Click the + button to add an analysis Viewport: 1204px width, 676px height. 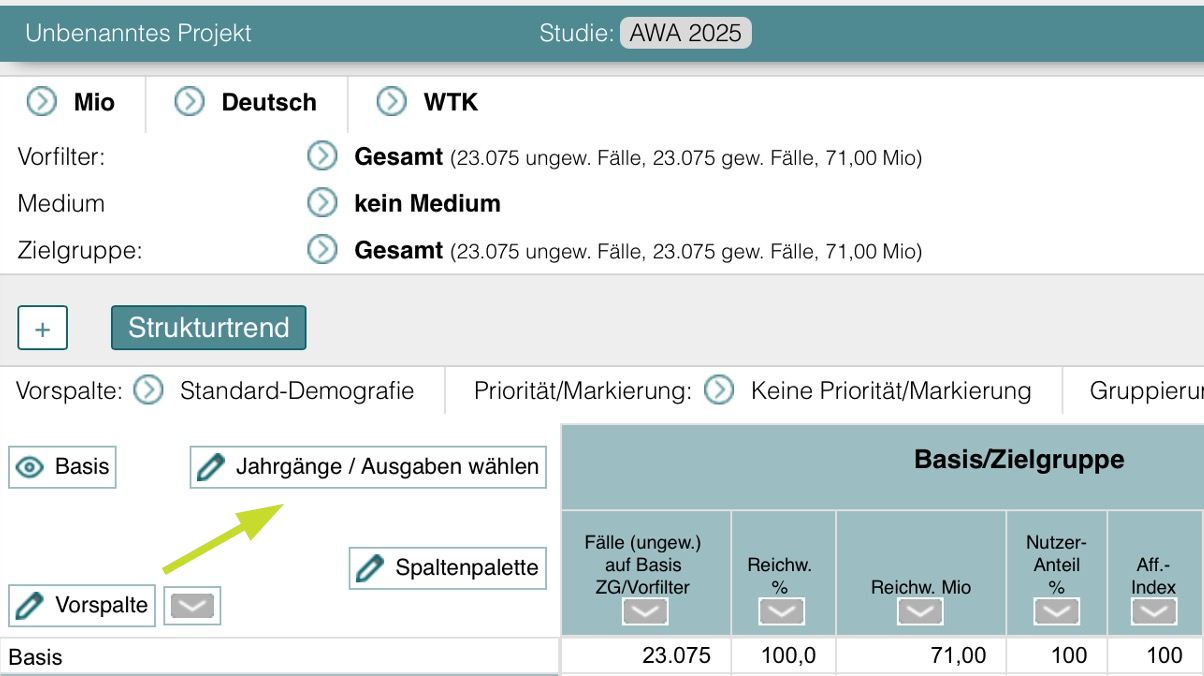(42, 327)
